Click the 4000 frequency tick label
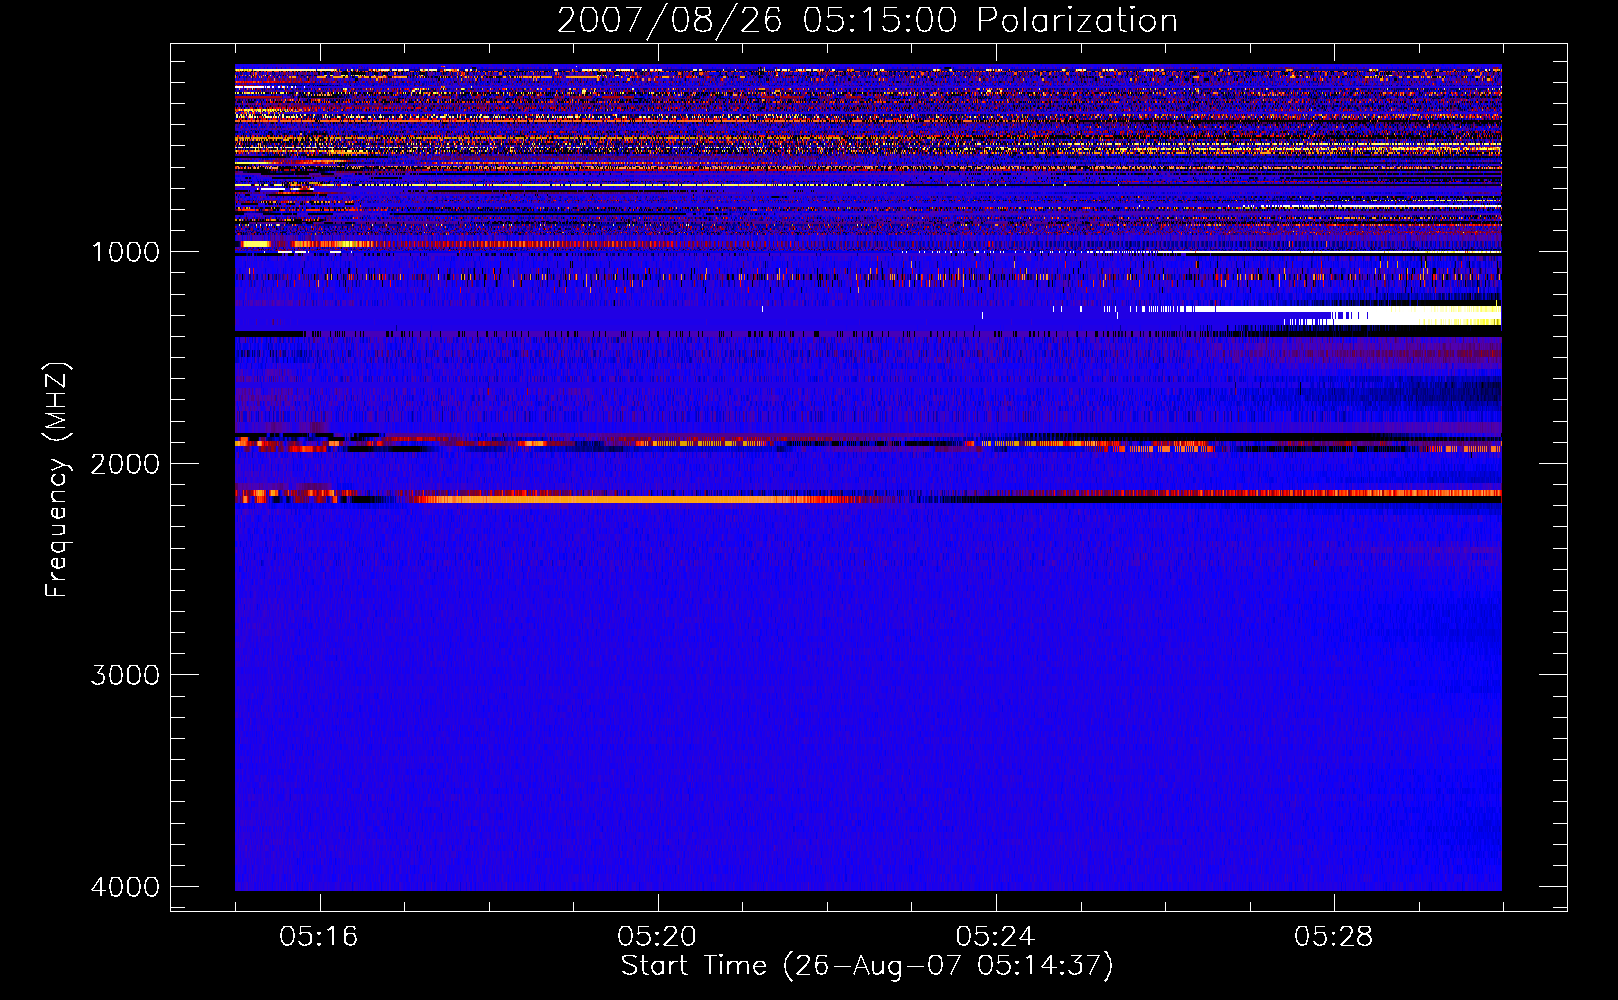The height and width of the screenshot is (1000, 1618). [x=125, y=887]
